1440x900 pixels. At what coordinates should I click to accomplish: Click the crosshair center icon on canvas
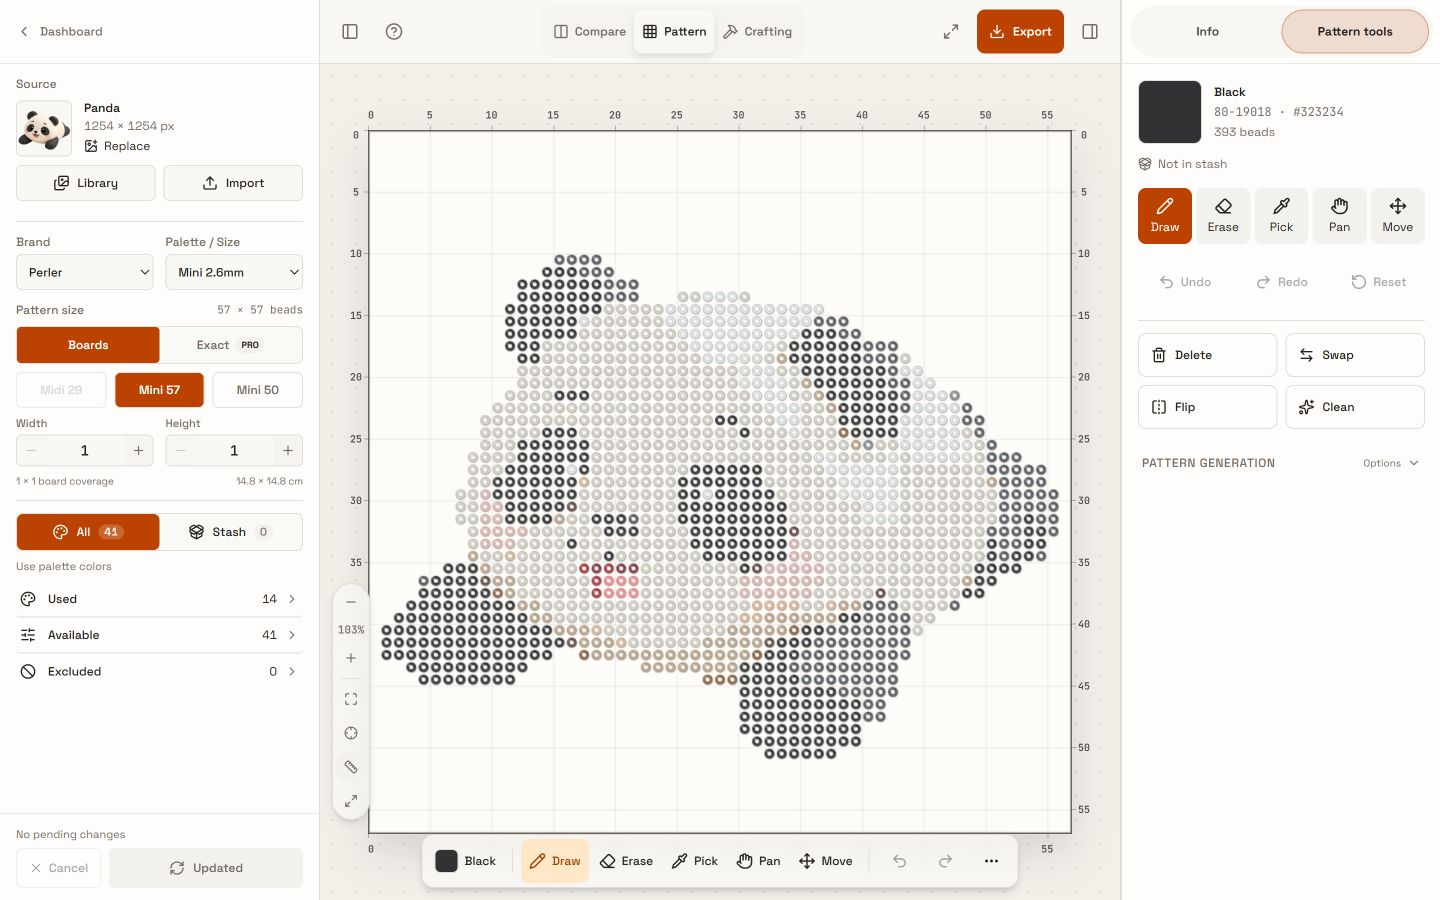point(351,733)
